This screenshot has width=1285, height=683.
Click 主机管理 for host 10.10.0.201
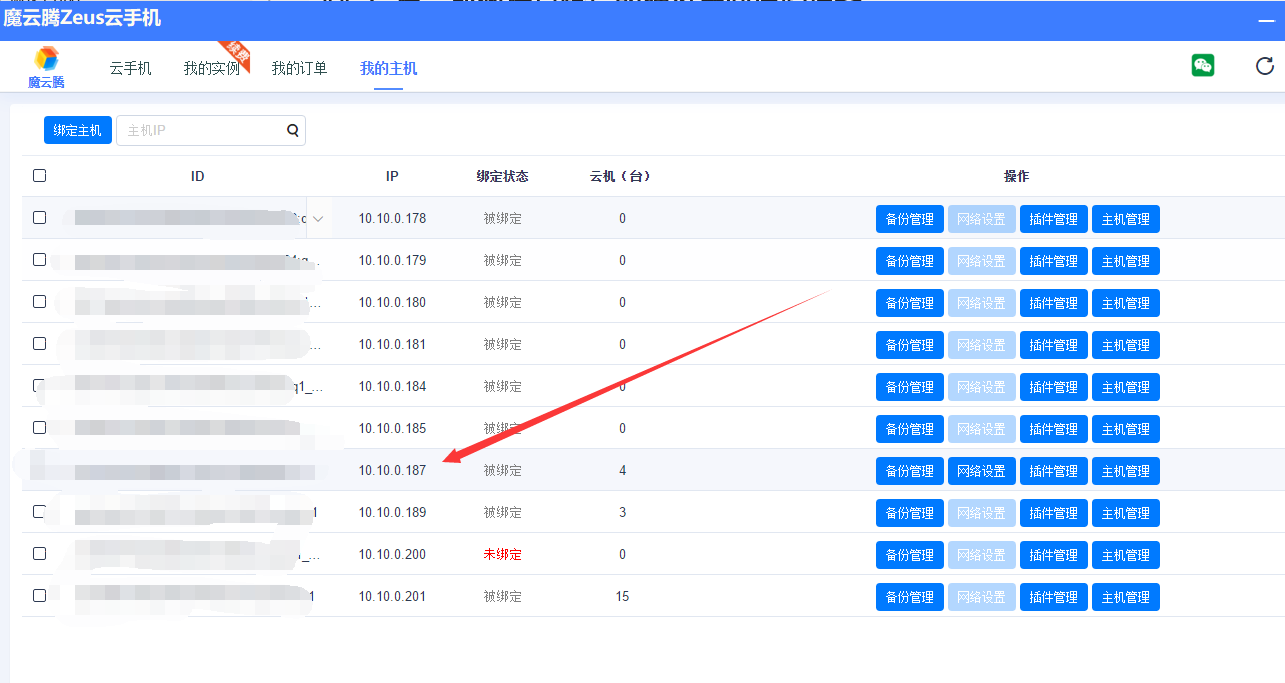pyautogui.click(x=1125, y=597)
